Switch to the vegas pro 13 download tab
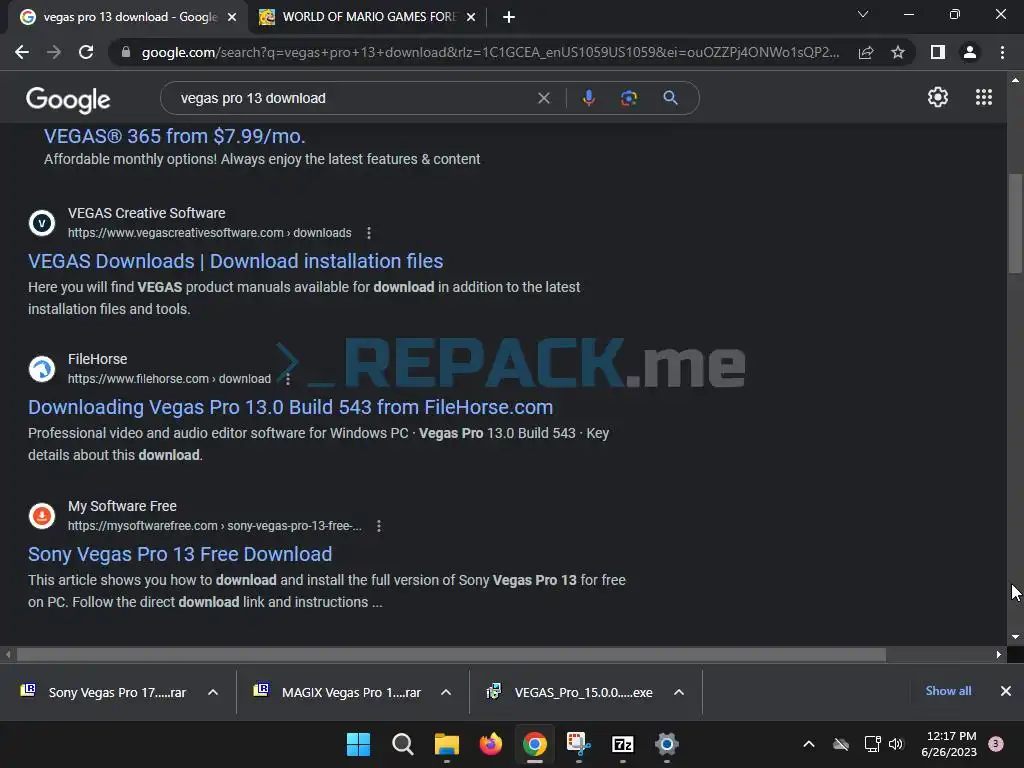 [127, 17]
